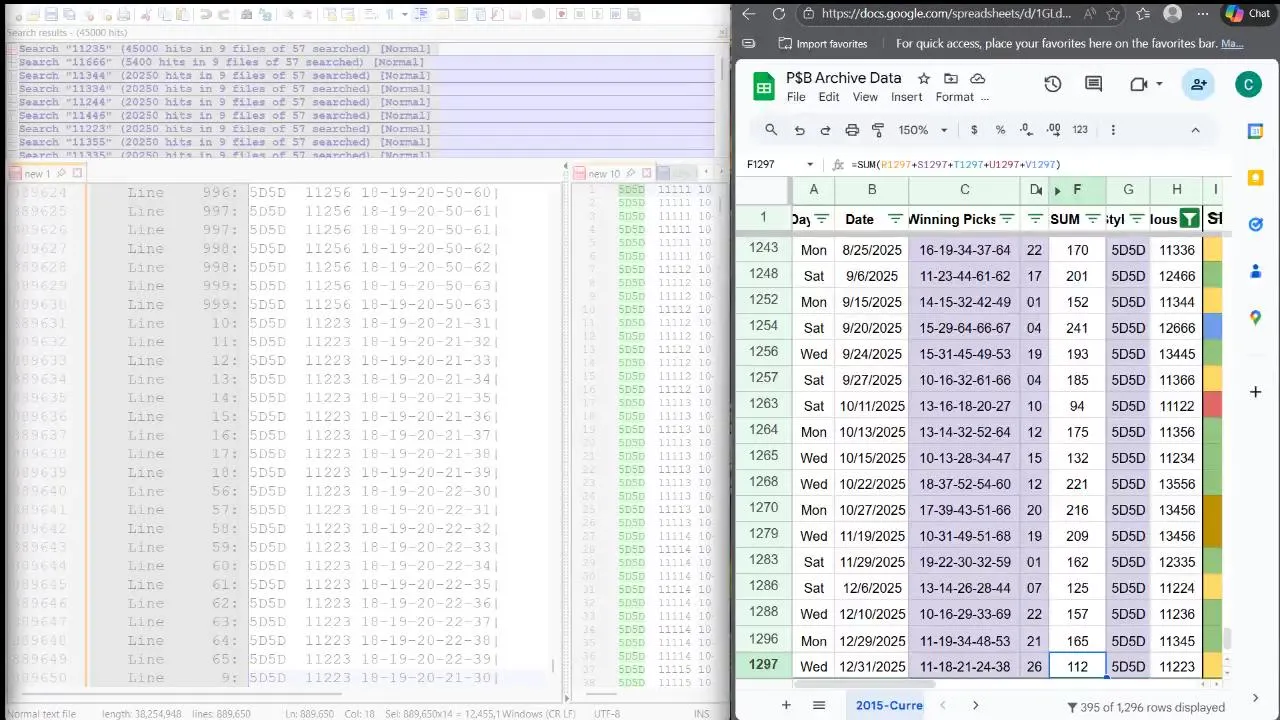Select the 2015-Curre sheet tab
Viewport: 1280px width, 720px height.
pyautogui.click(x=889, y=705)
